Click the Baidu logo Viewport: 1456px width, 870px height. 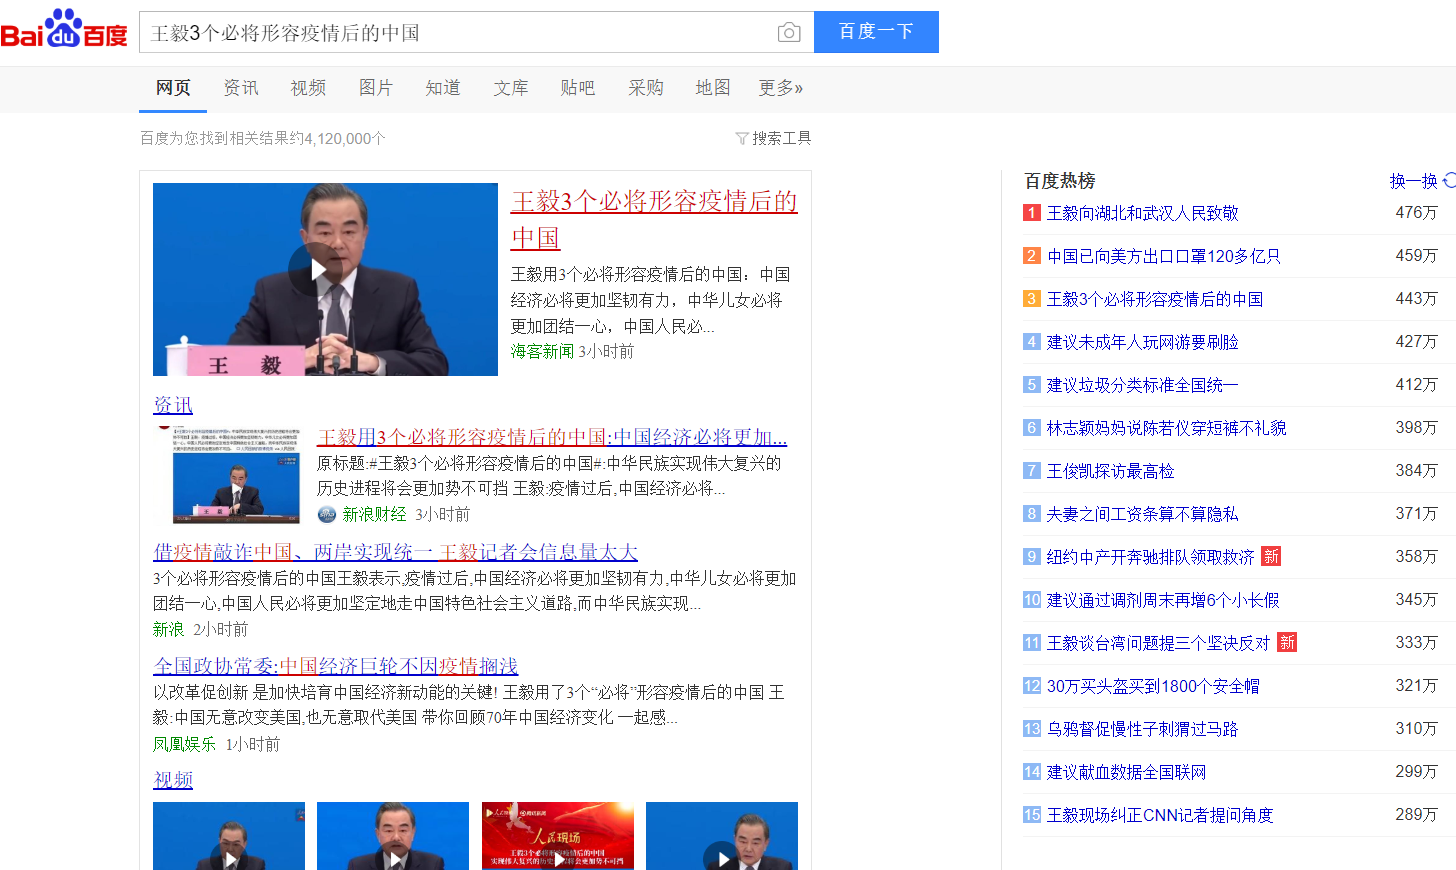point(64,29)
